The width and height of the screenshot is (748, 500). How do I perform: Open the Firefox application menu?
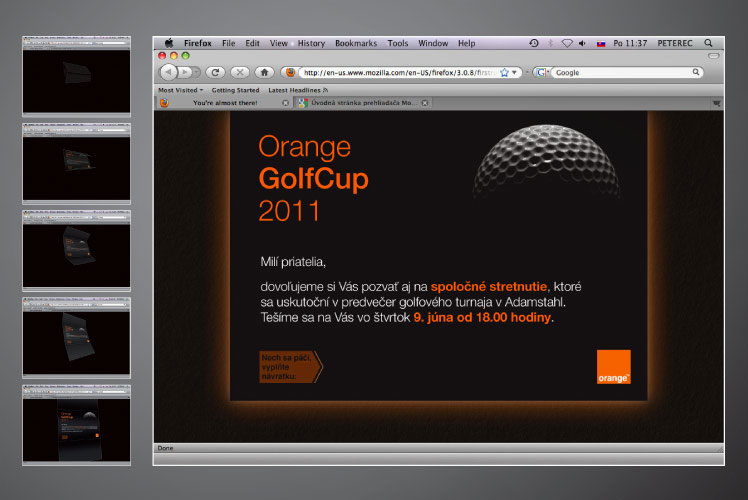pos(197,43)
